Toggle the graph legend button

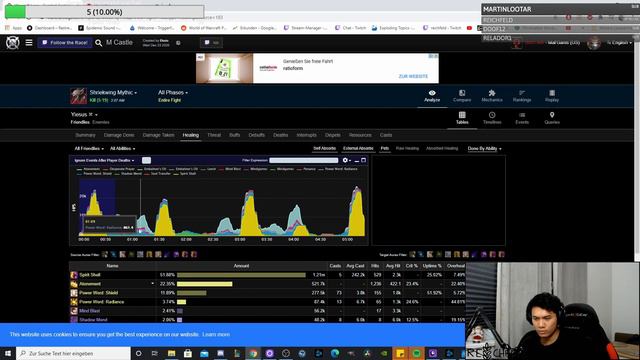[146, 160]
